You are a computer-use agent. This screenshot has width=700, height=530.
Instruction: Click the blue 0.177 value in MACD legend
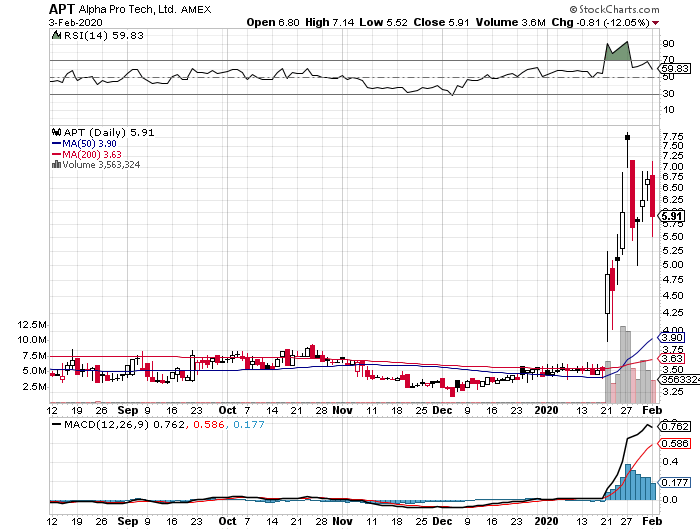tap(249, 424)
